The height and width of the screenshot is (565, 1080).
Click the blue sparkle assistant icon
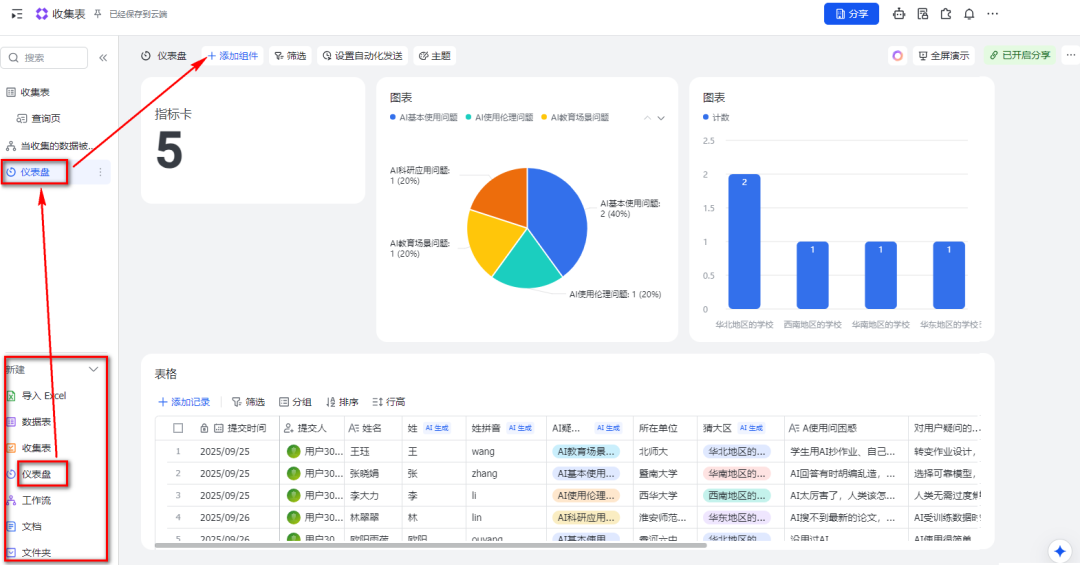click(x=1059, y=551)
